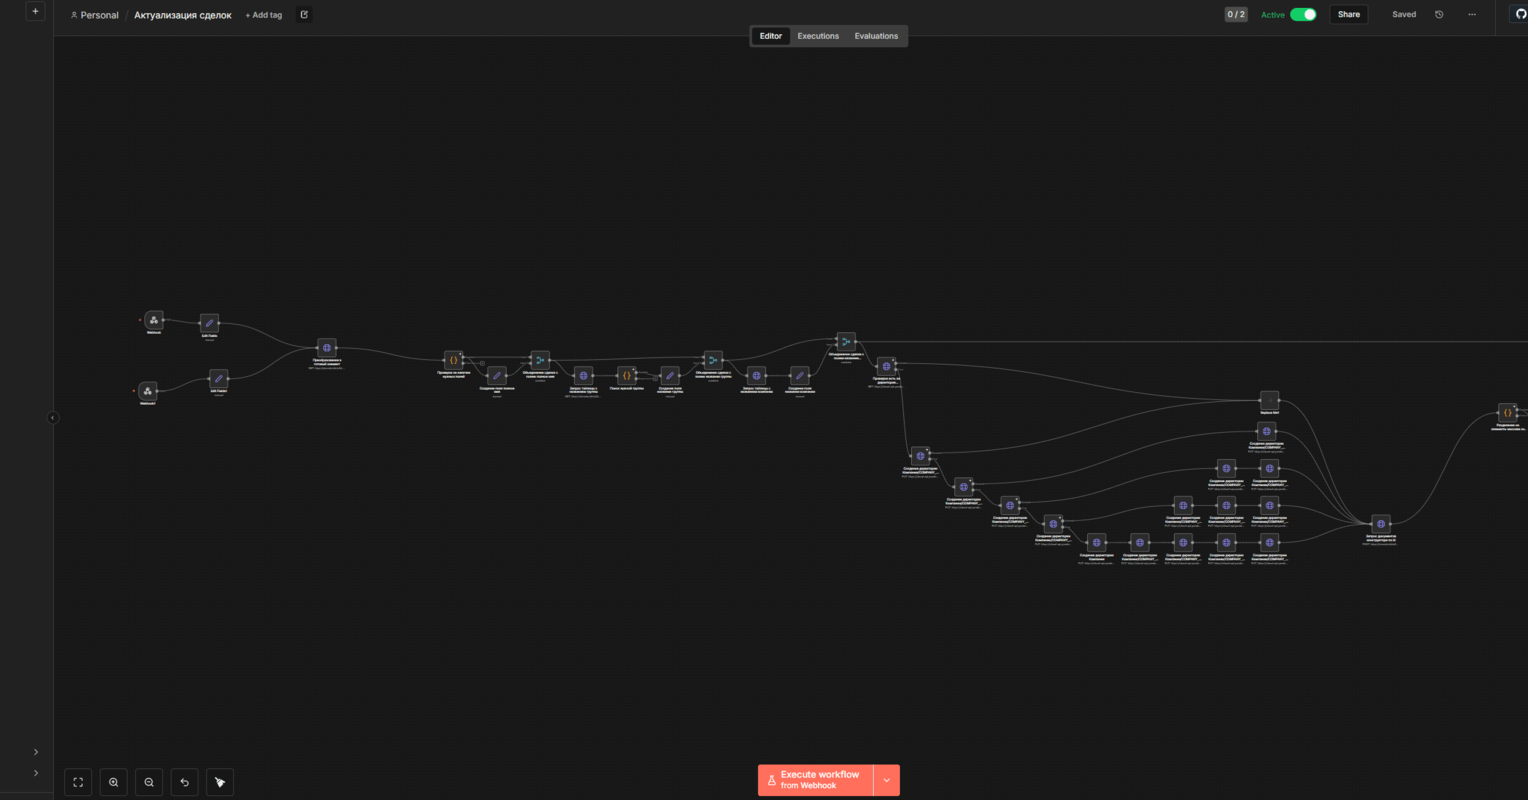Screen dimensions: 1528x800
Task: Select the node 'Создание поля полное имя'
Action: click(497, 376)
